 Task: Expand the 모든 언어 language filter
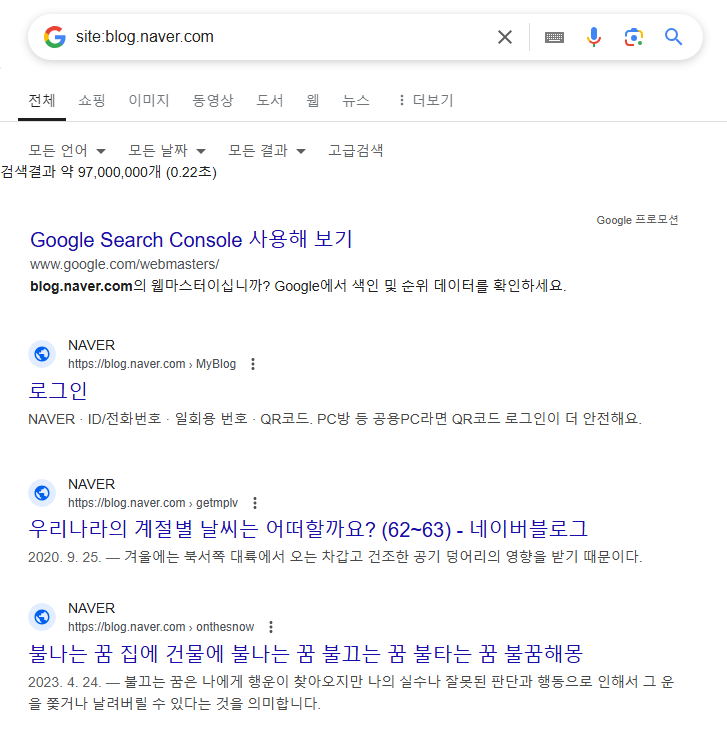[x=67, y=151]
